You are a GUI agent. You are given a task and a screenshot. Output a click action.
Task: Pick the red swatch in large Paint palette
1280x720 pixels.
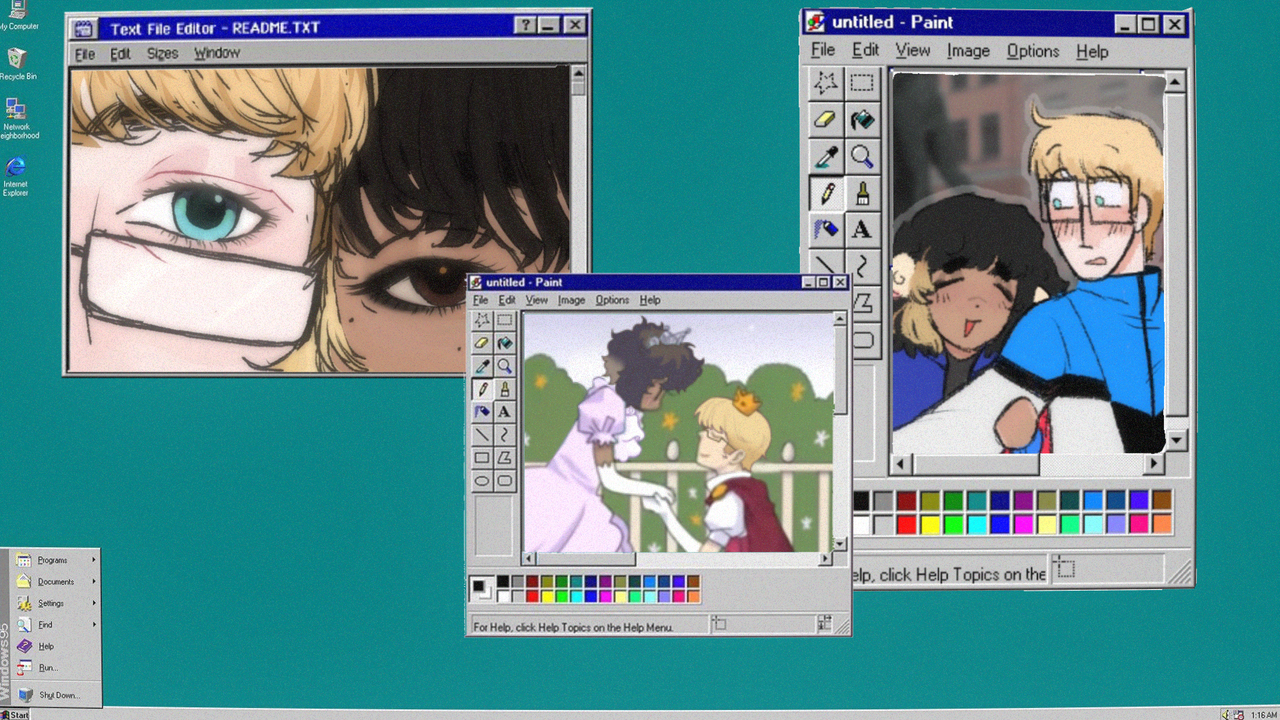pyautogui.click(x=907, y=524)
